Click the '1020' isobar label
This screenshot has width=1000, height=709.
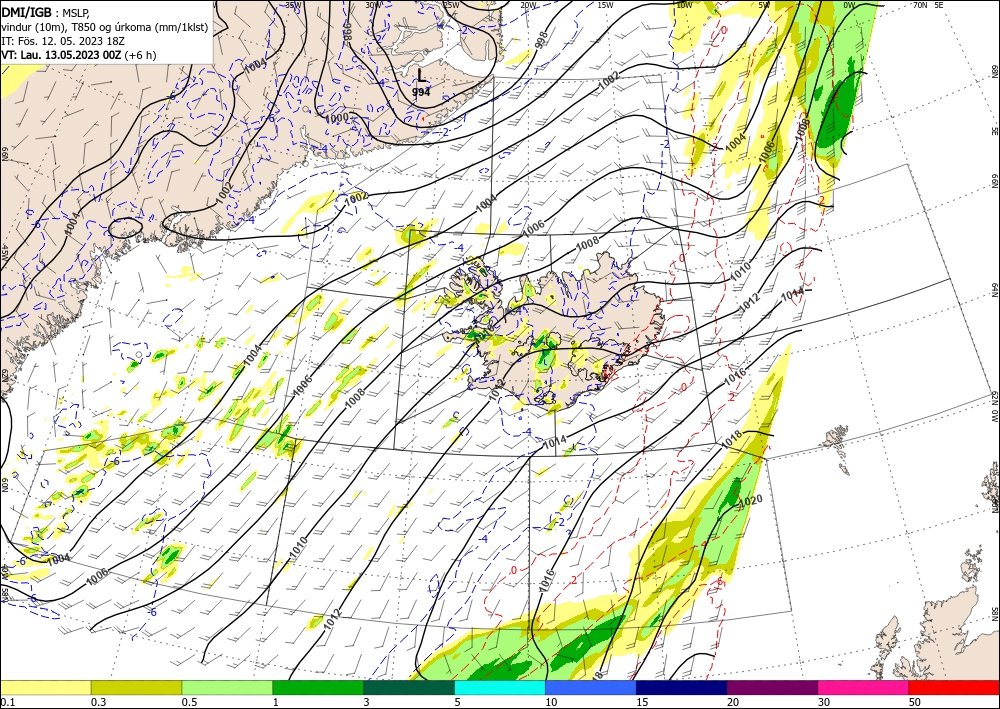[x=751, y=502]
